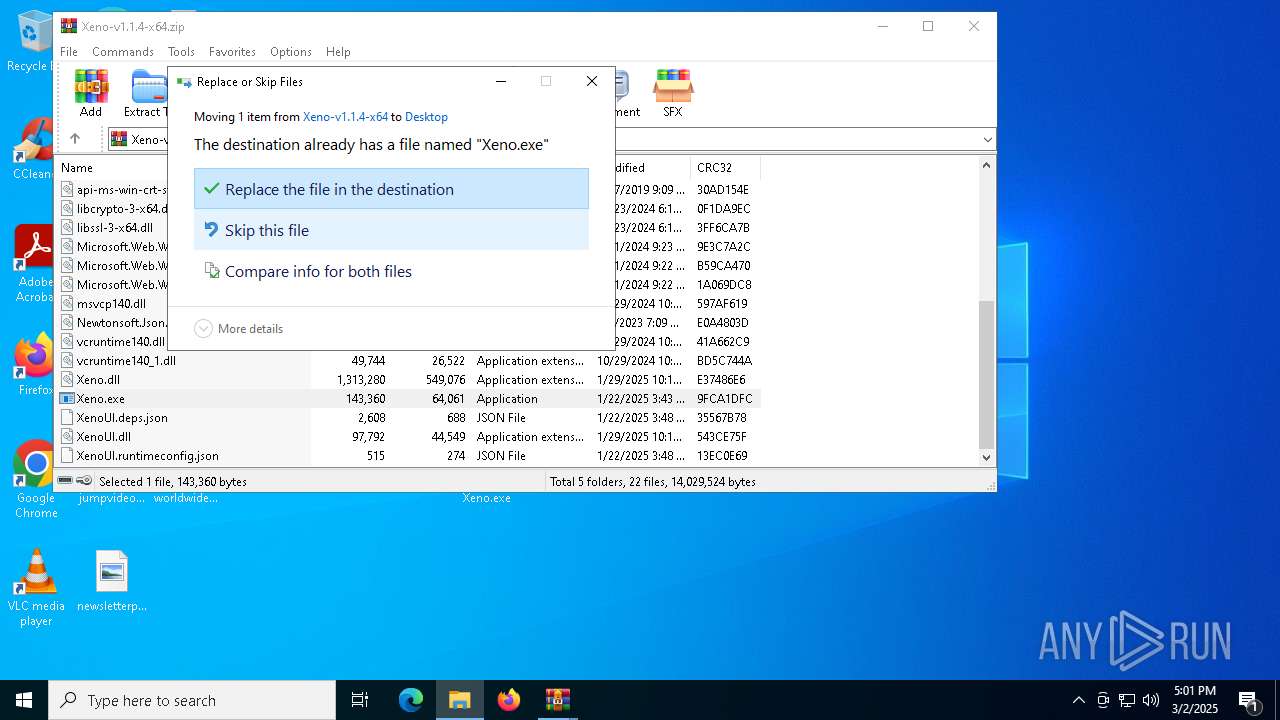Click scroll down arrow of file list

(987, 457)
